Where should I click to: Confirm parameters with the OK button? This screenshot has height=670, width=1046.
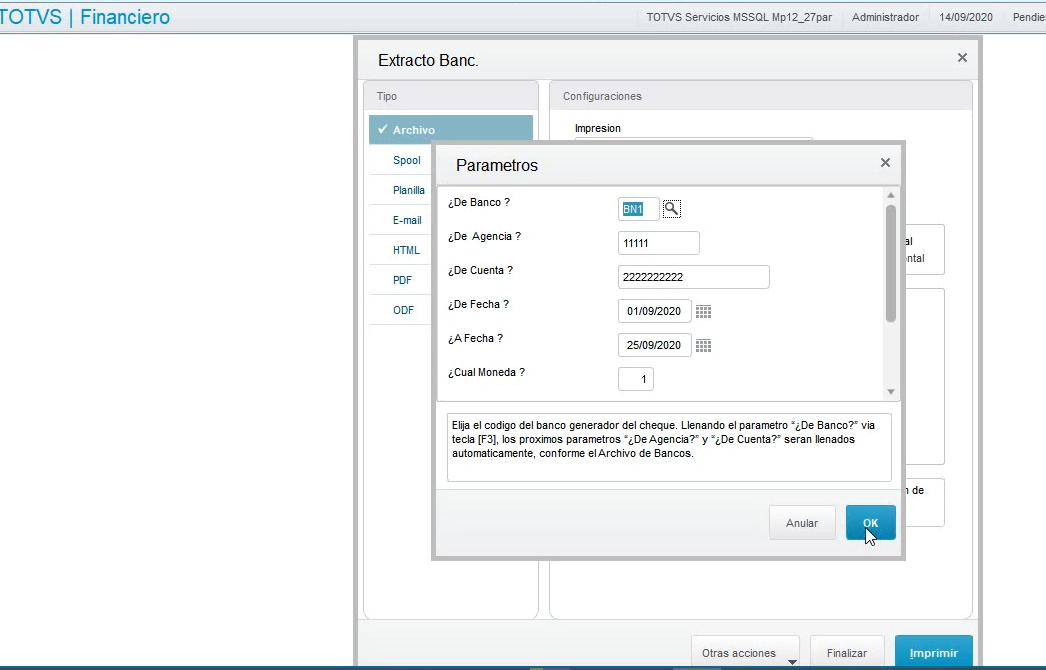tap(871, 523)
